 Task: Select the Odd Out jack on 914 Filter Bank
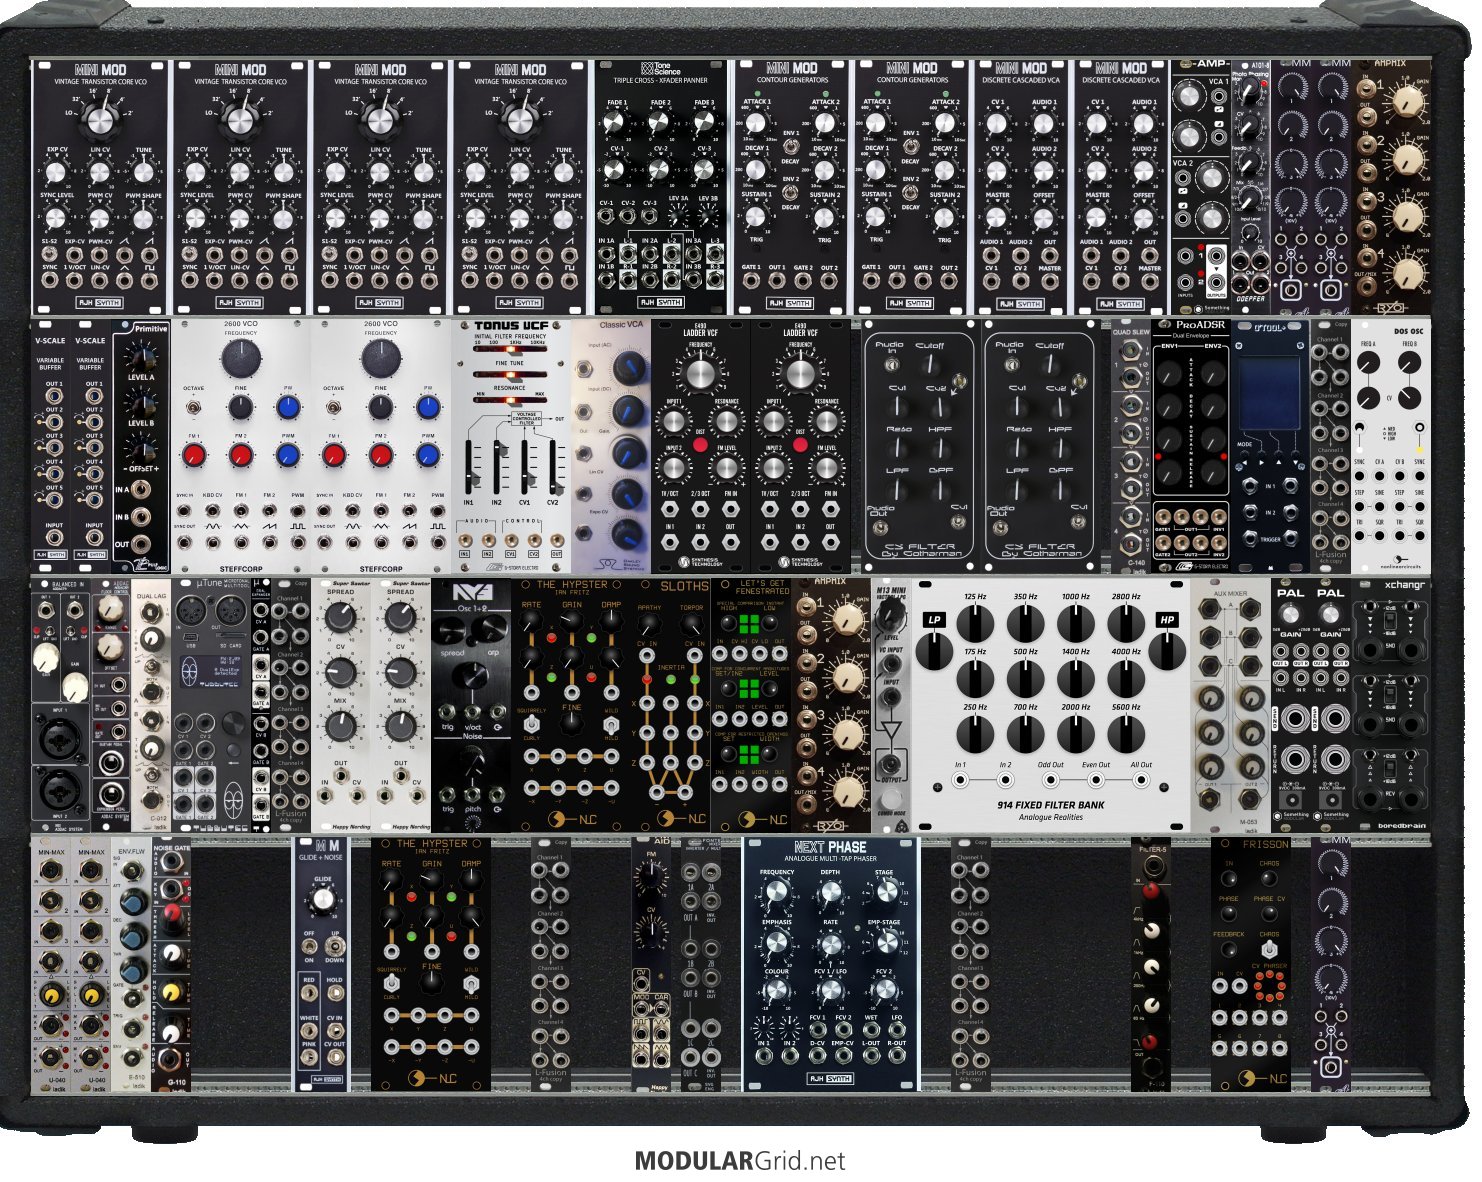click(x=1051, y=779)
